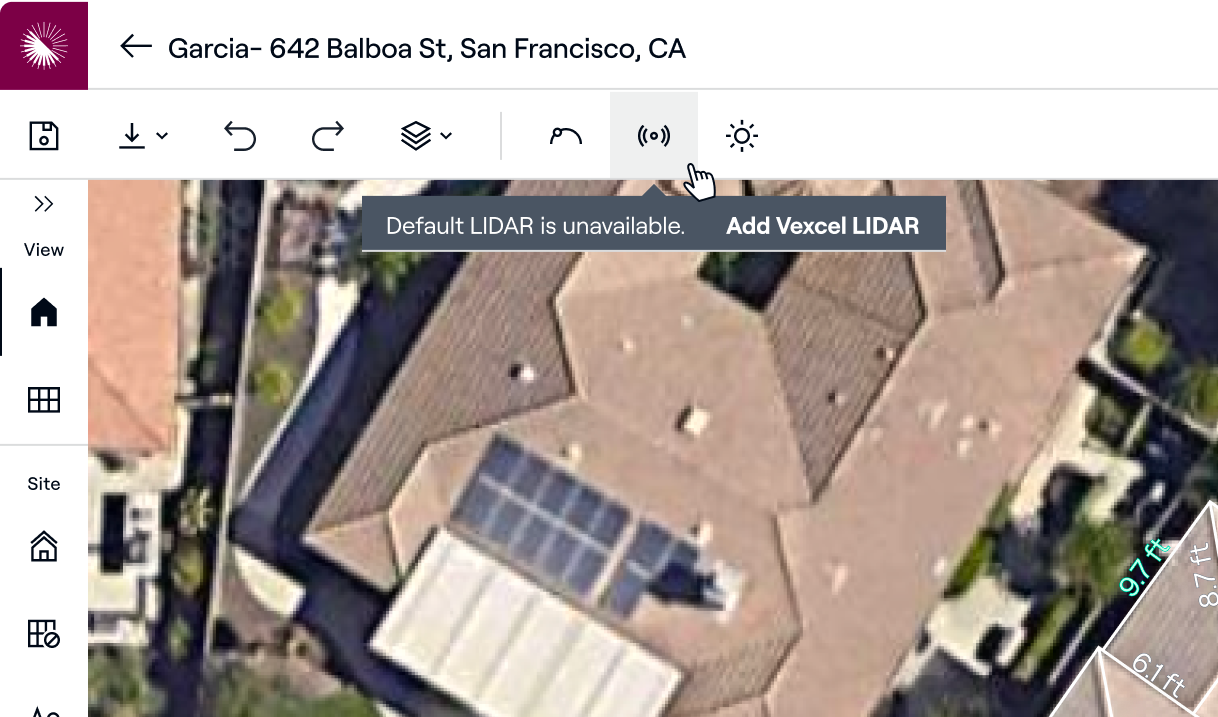Open the download icon menu
Image resolution: width=1218 pixels, height=717 pixels.
pos(143,136)
